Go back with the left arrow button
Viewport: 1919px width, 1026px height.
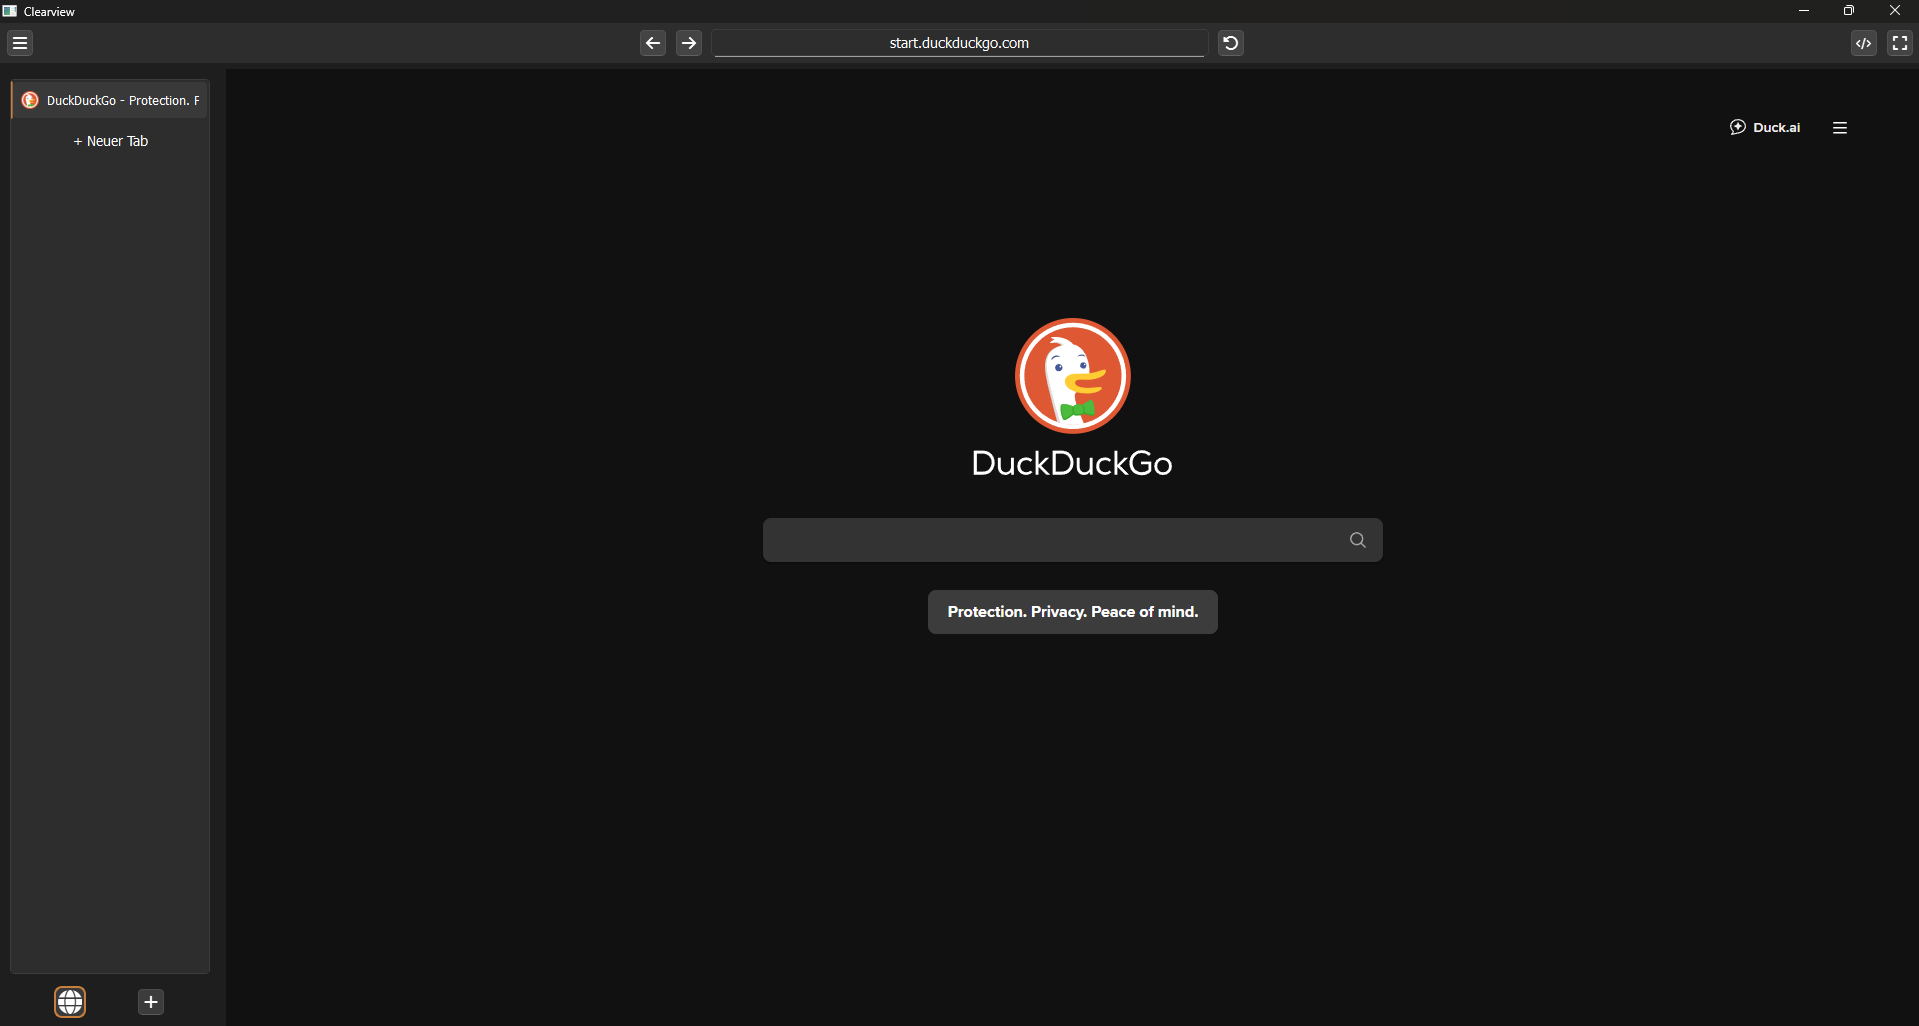coord(653,43)
